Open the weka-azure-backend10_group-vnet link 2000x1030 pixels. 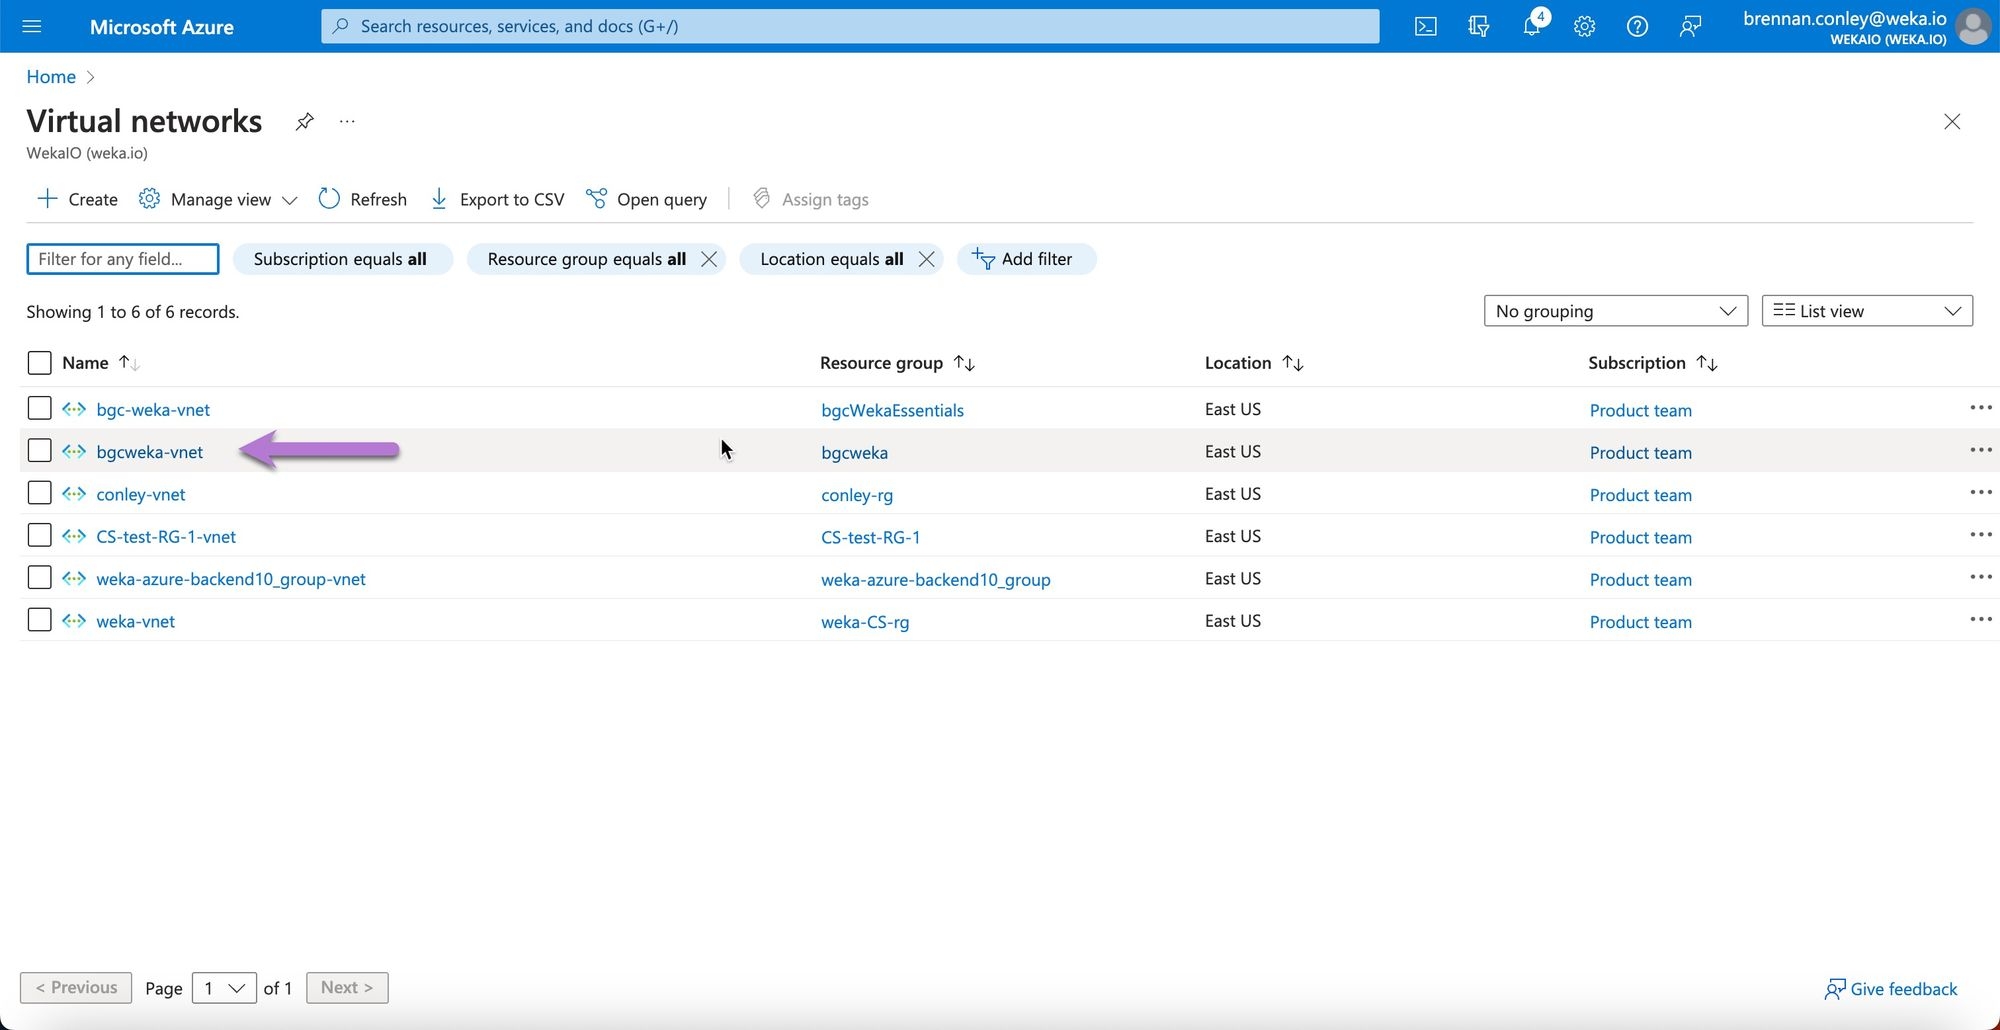[231, 579]
